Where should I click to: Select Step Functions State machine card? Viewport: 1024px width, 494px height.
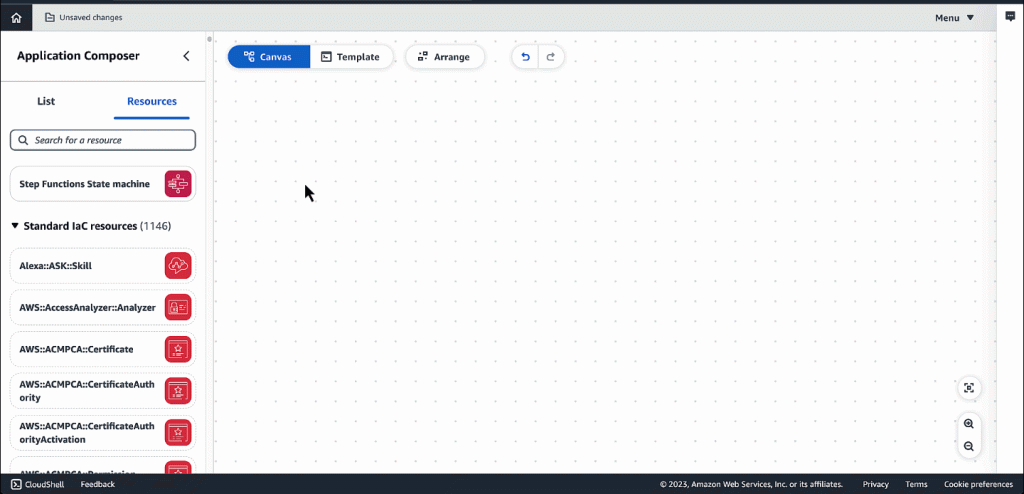103,184
